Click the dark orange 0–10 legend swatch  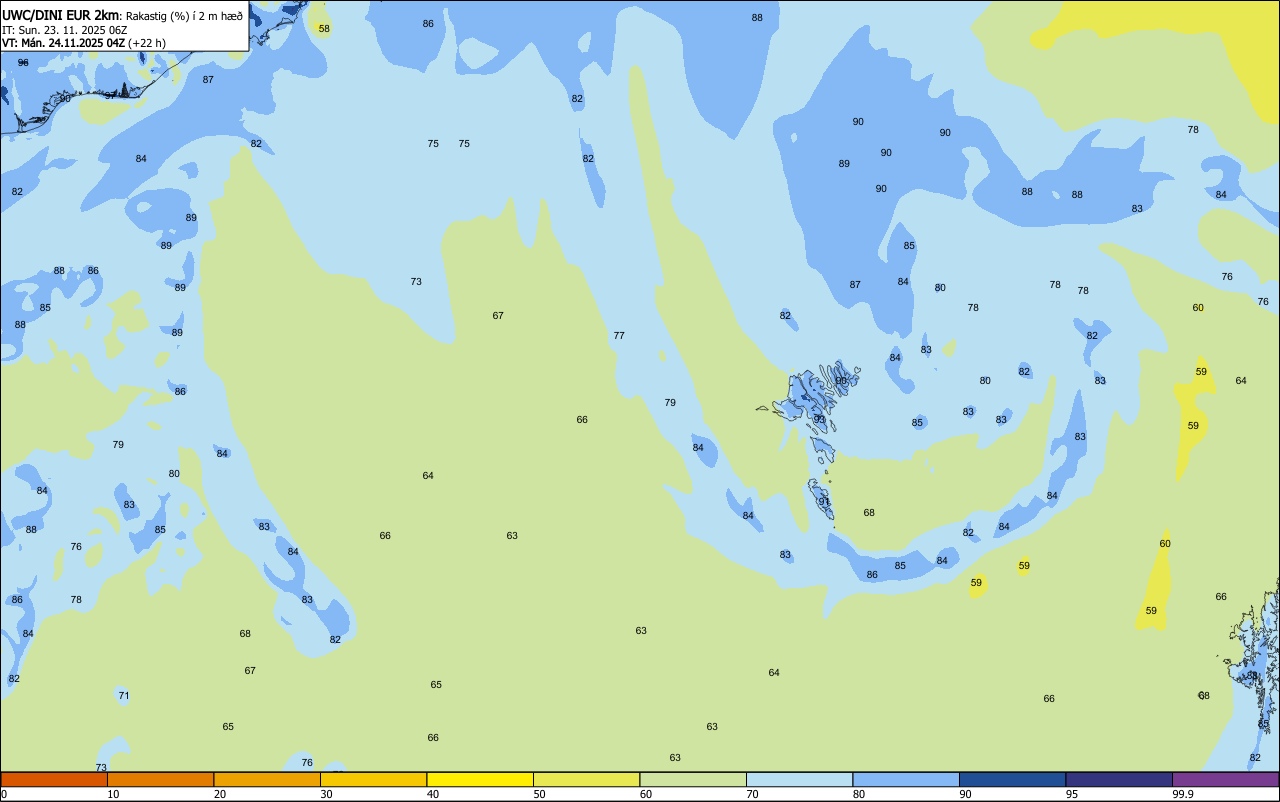54,779
